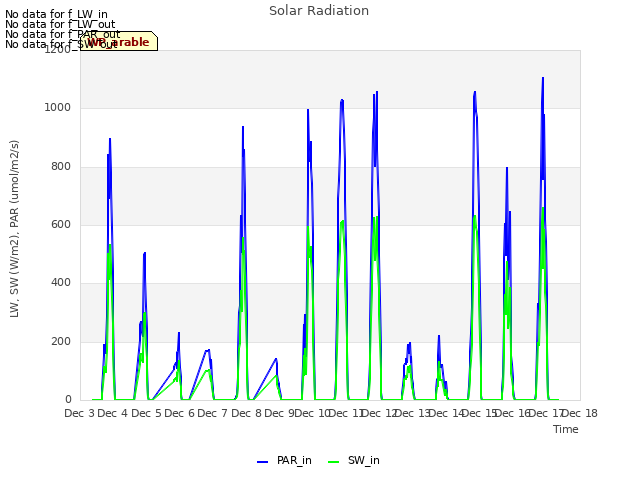Click the 'No data for f_LW_in' message
This screenshot has height=480, width=640.
pos(56,15)
